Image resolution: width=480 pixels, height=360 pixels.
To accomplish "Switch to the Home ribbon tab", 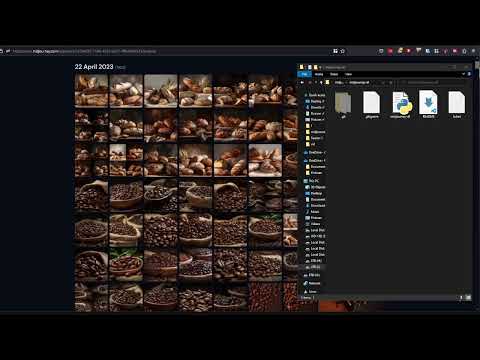I will pyautogui.click(x=319, y=74).
